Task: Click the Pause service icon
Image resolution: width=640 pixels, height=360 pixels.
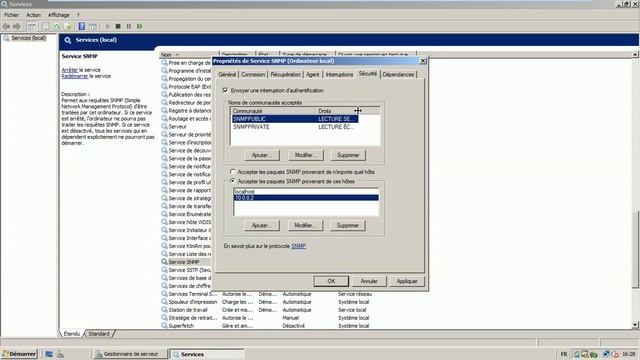Action: tap(129, 27)
